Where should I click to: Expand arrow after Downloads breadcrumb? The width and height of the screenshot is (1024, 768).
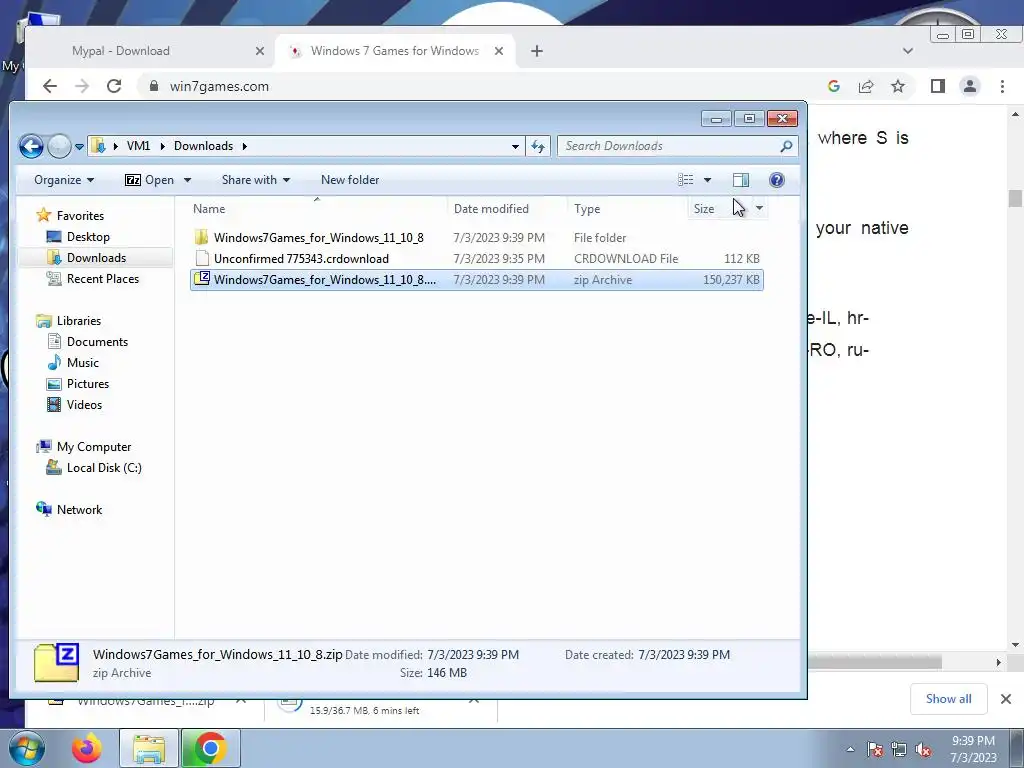pyautogui.click(x=245, y=146)
